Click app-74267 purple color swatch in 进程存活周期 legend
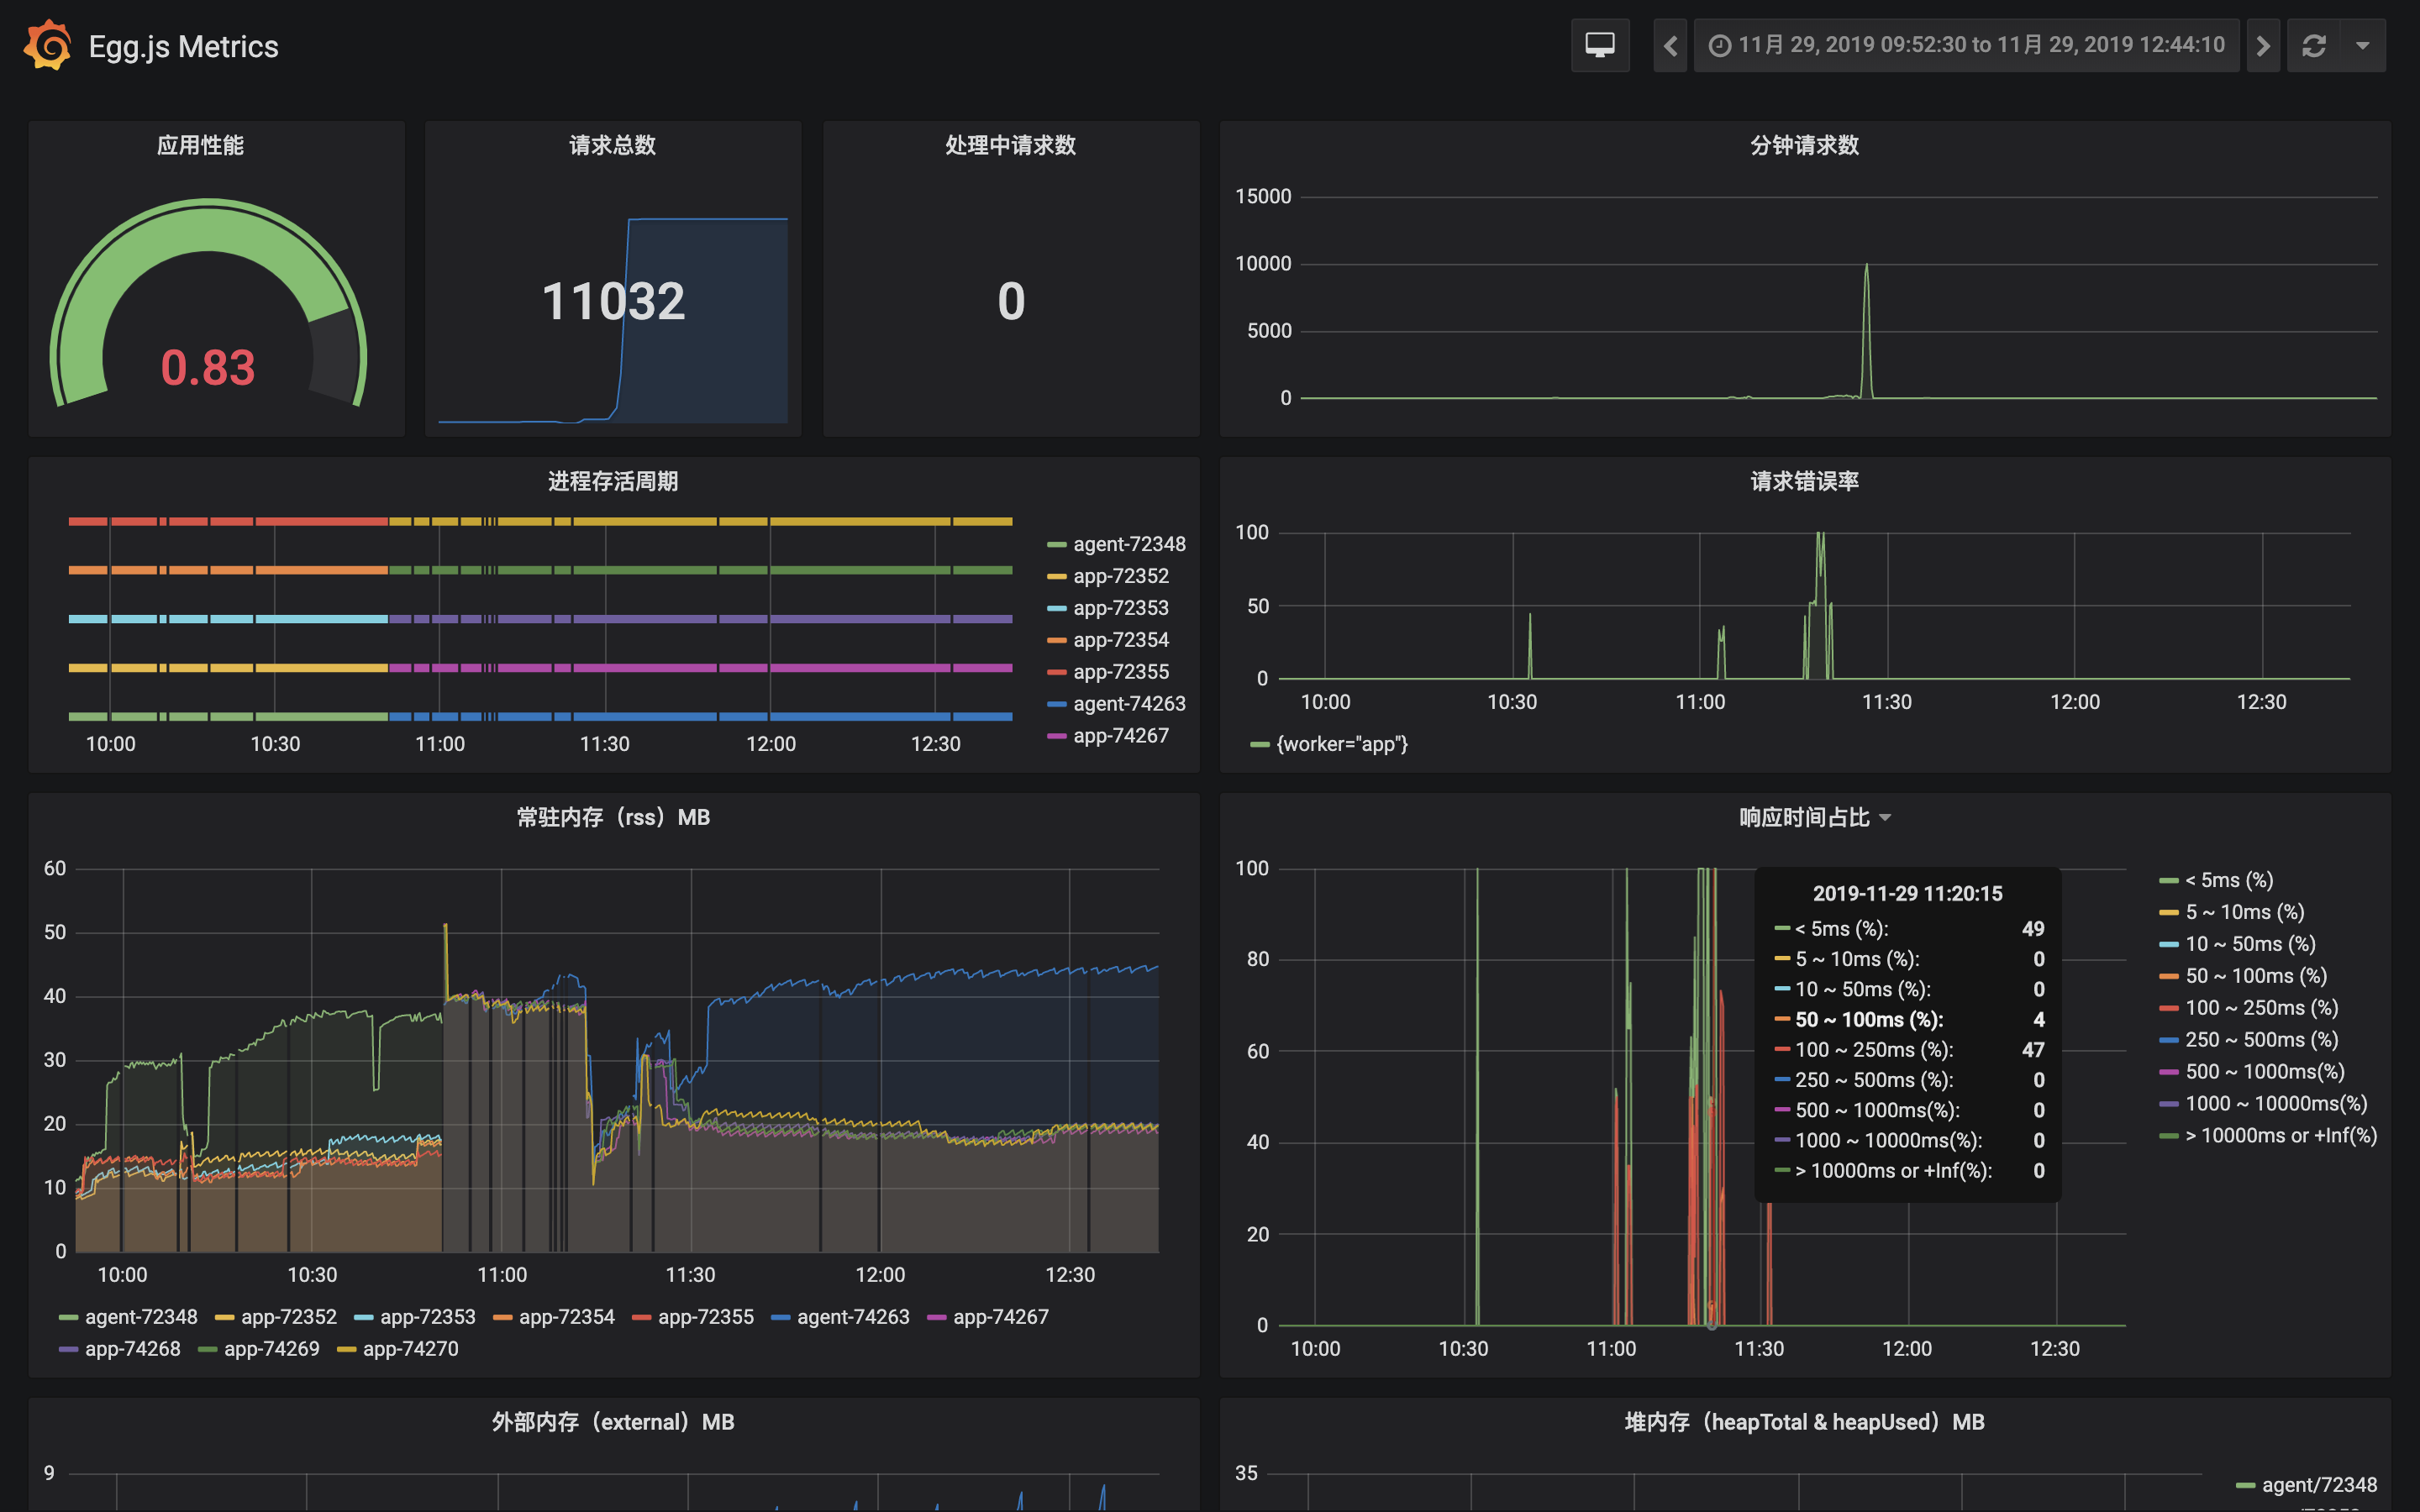 [x=1056, y=736]
